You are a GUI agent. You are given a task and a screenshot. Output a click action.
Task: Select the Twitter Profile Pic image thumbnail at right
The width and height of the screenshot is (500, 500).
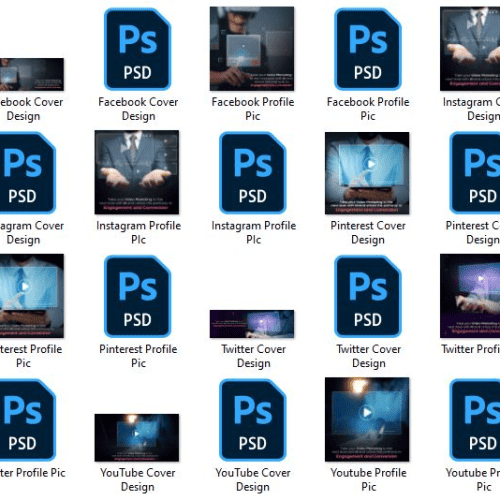click(x=470, y=296)
